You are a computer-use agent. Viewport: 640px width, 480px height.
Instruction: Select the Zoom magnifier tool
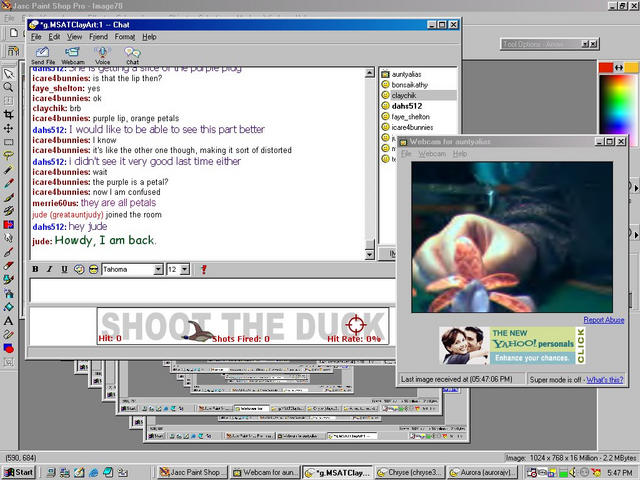tap(8, 87)
